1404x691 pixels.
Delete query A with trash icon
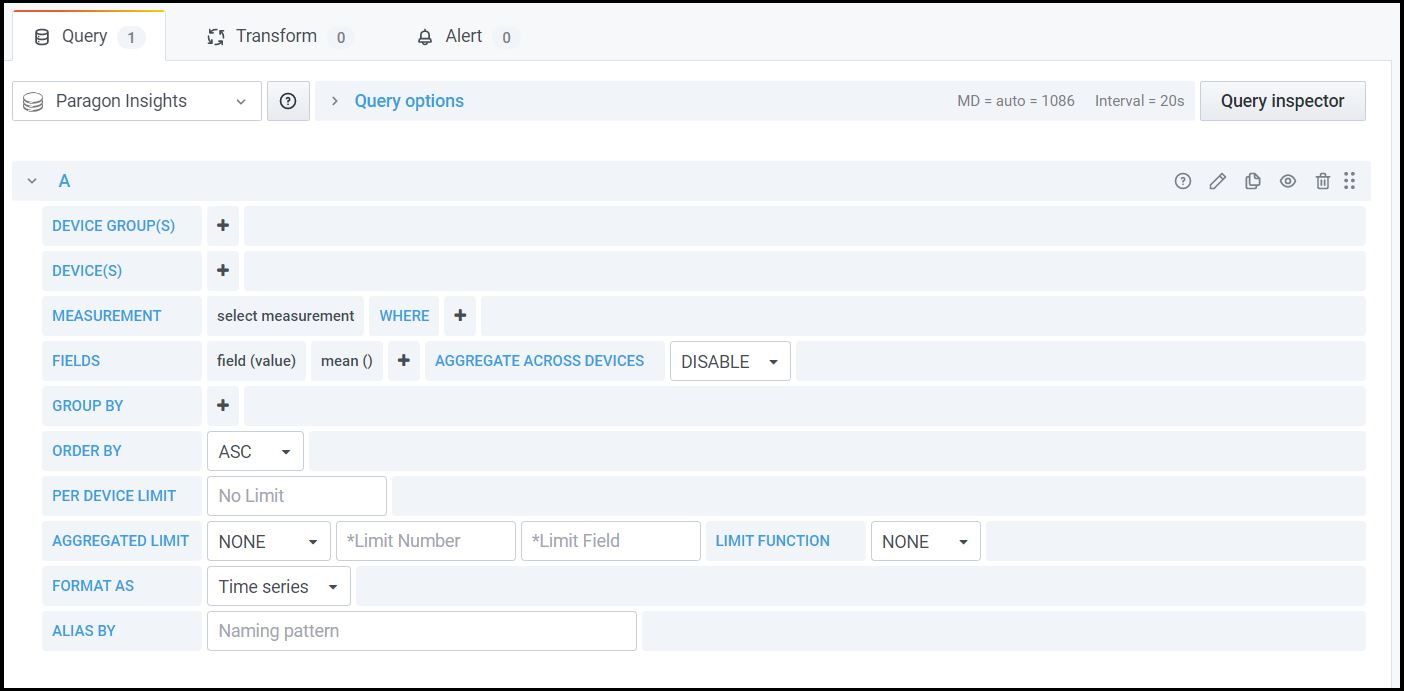click(1323, 181)
